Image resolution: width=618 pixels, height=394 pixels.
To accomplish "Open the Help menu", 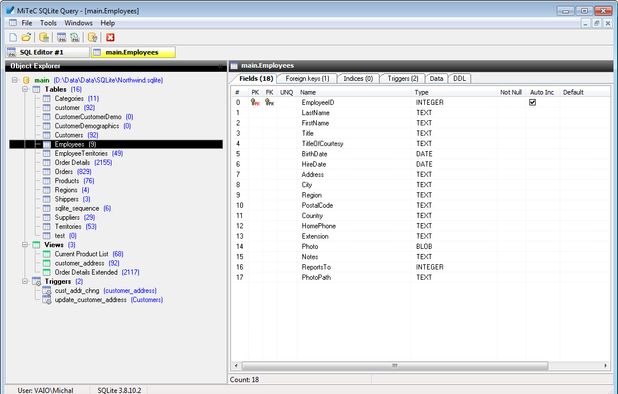I will [107, 23].
